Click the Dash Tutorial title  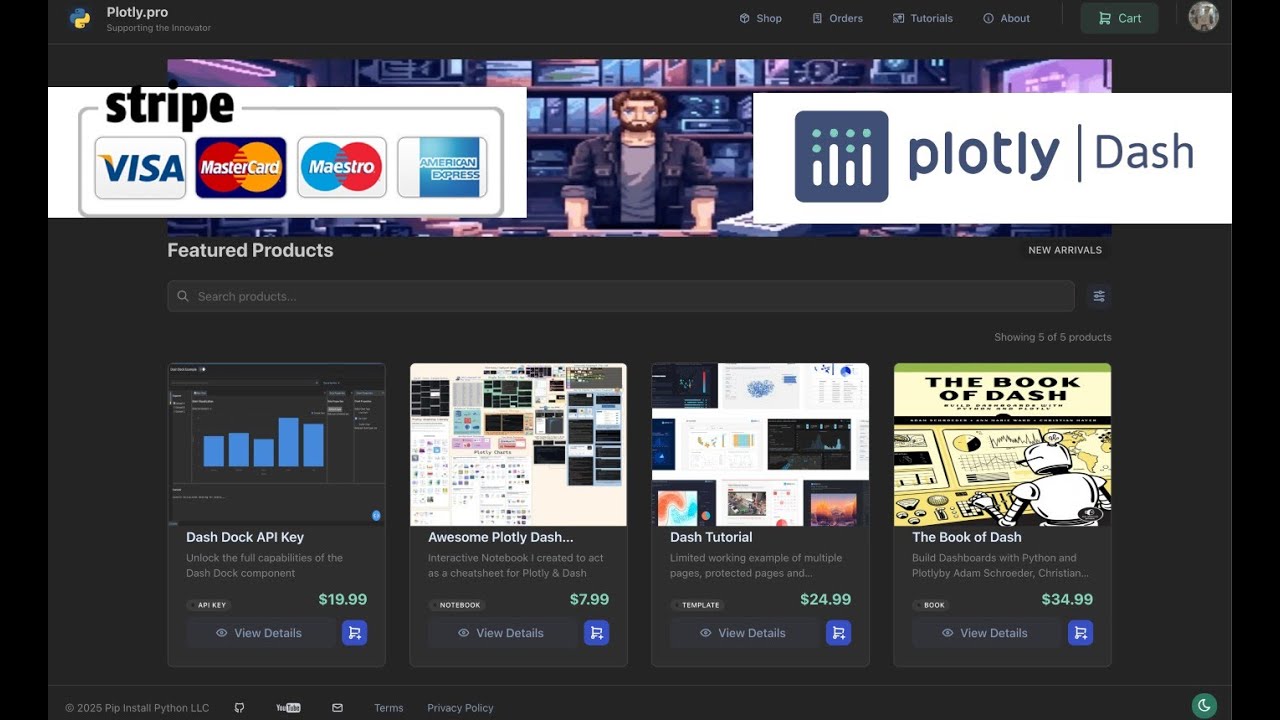711,537
